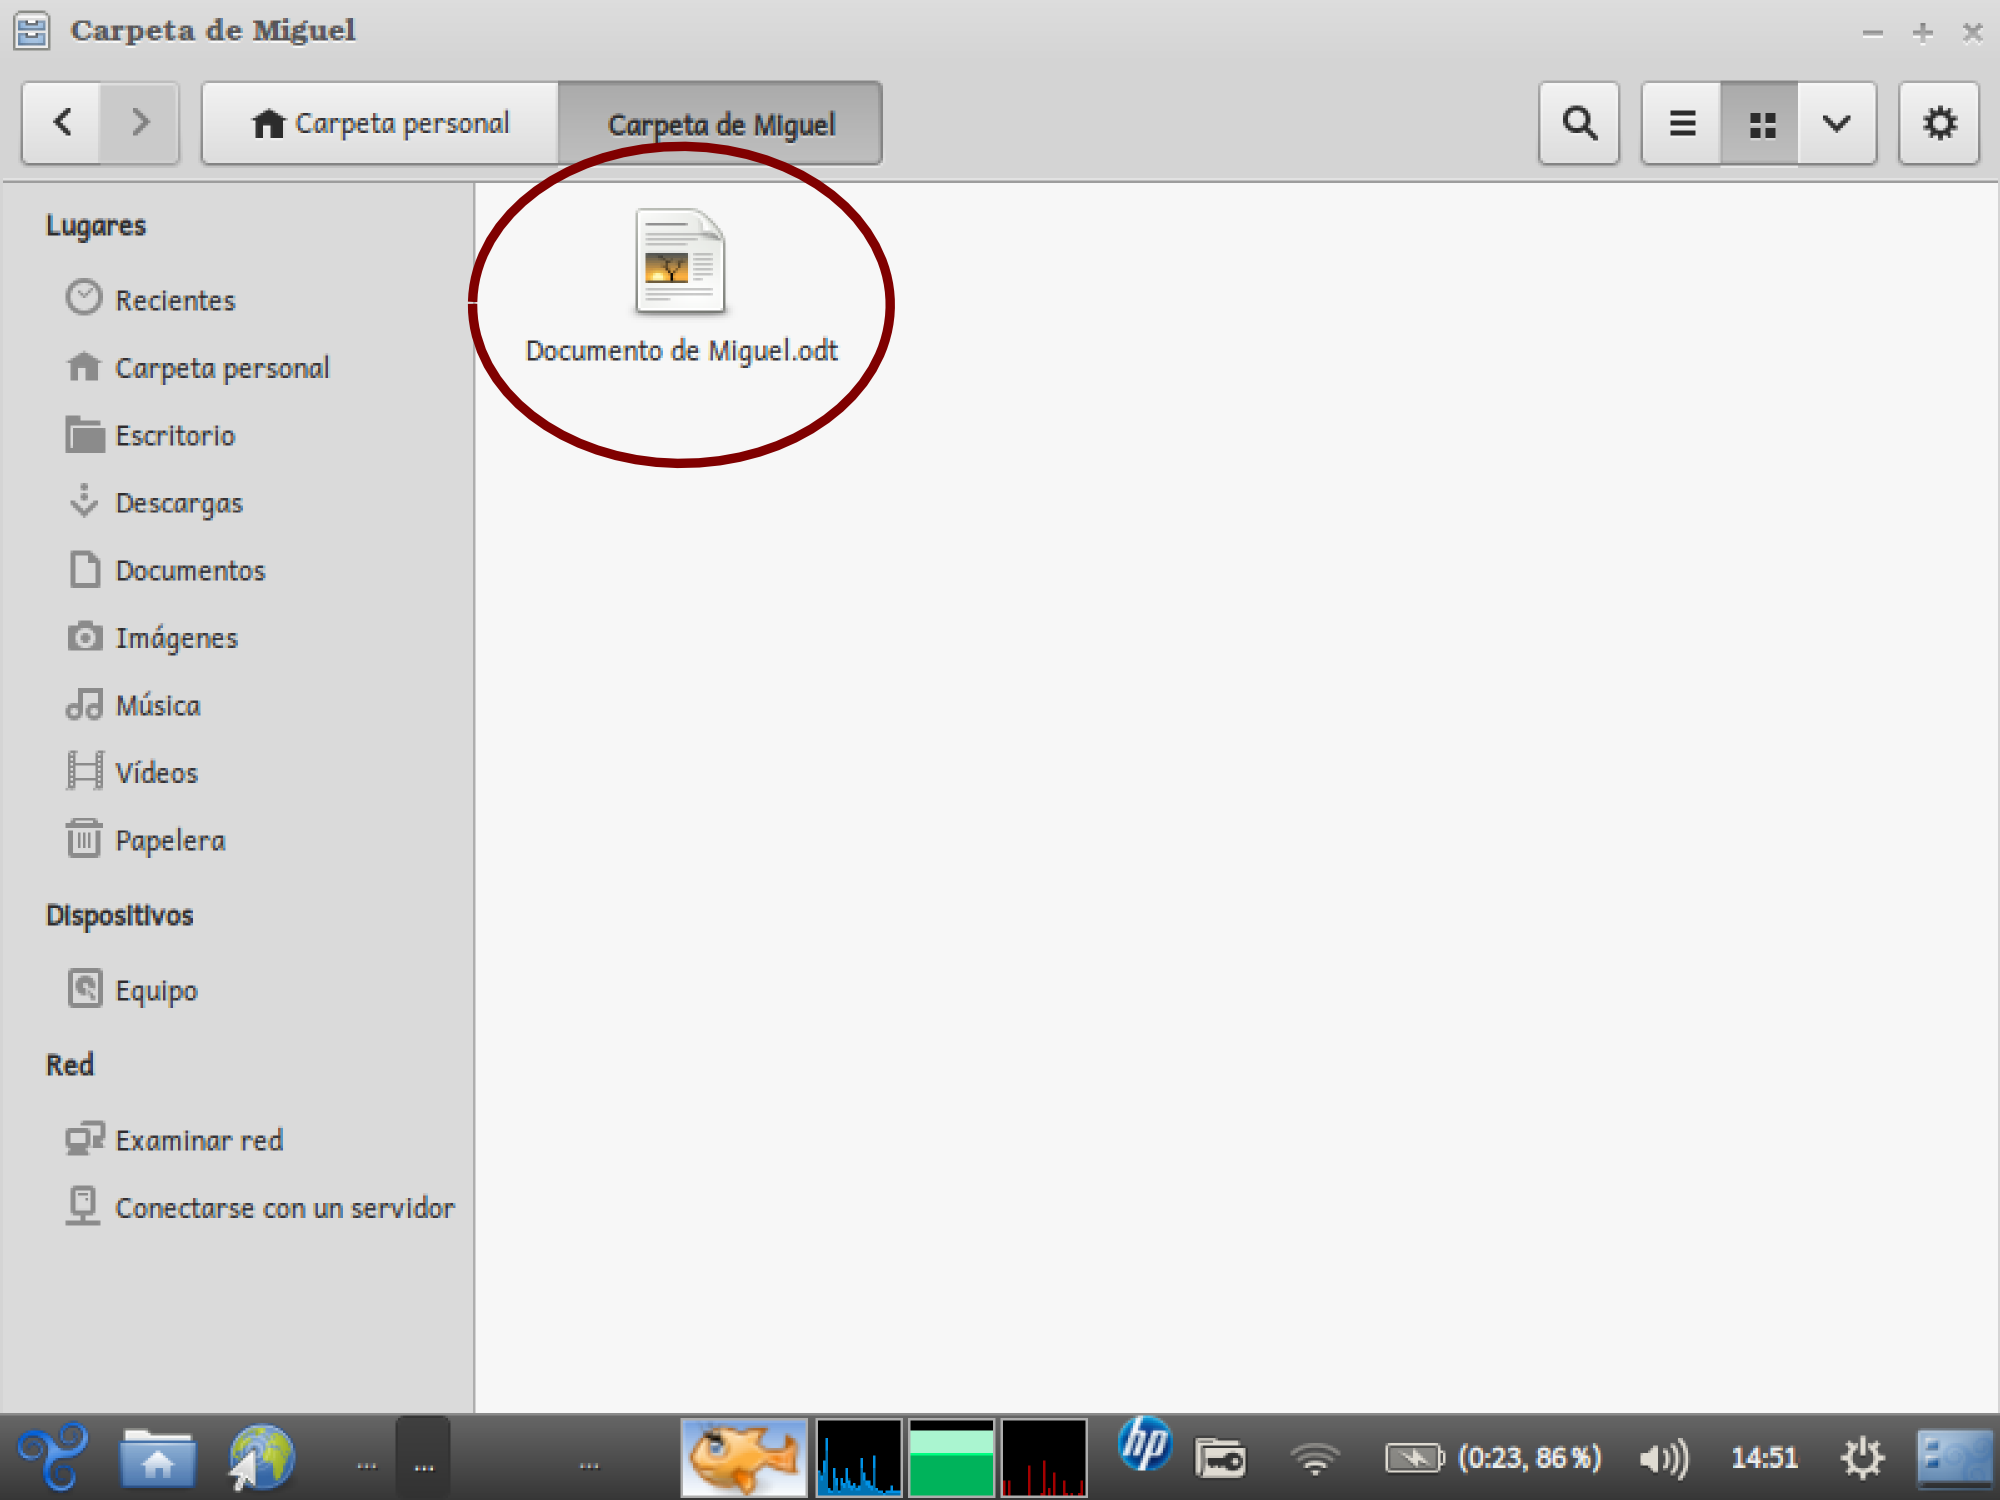
Task: Click the Imágenes camera icon
Action: (x=85, y=636)
